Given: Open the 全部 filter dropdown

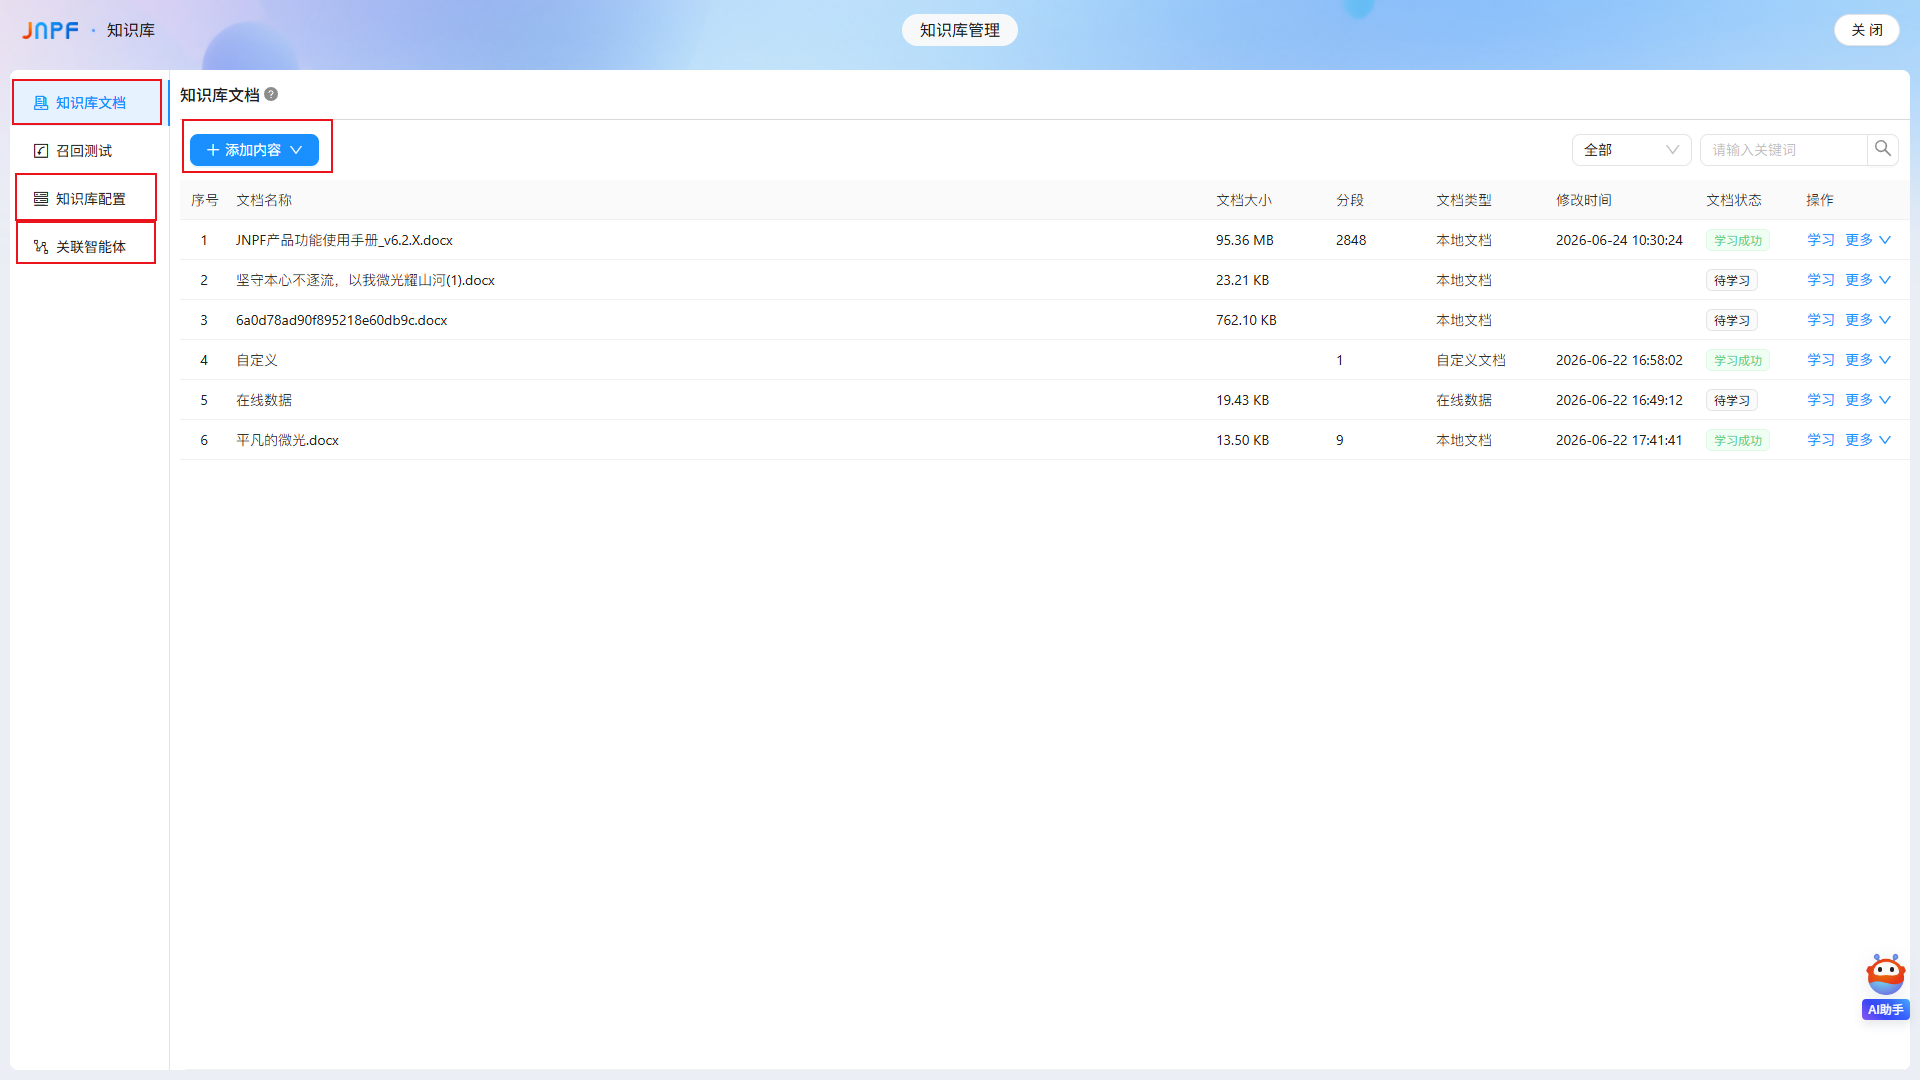Looking at the screenshot, I should [1631, 150].
